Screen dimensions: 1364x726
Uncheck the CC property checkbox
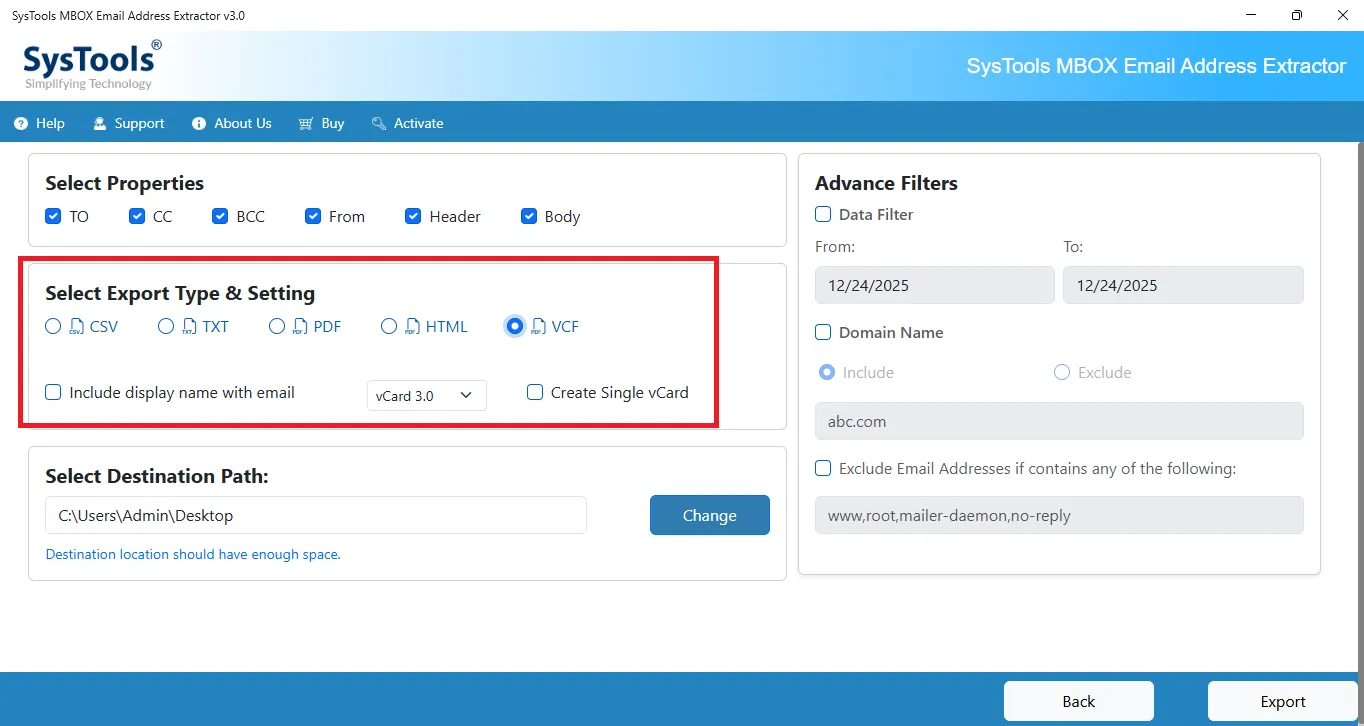pyautogui.click(x=137, y=216)
